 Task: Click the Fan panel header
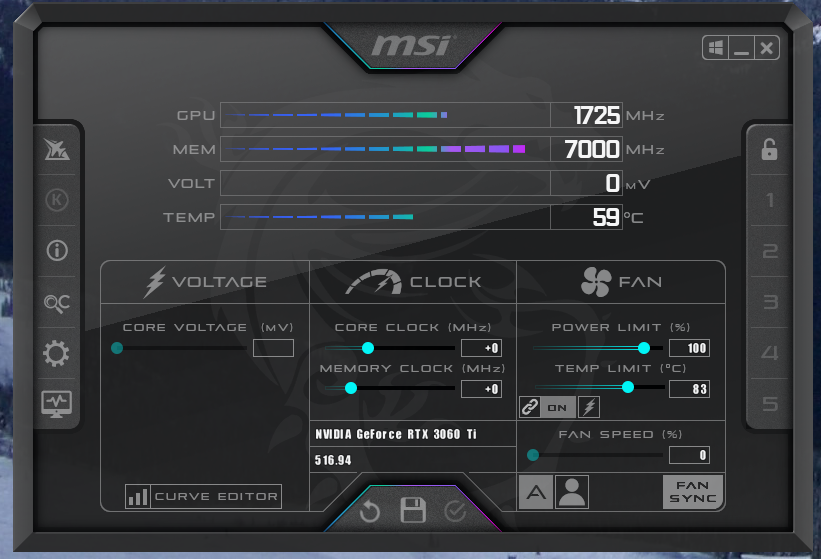pyautogui.click(x=621, y=282)
